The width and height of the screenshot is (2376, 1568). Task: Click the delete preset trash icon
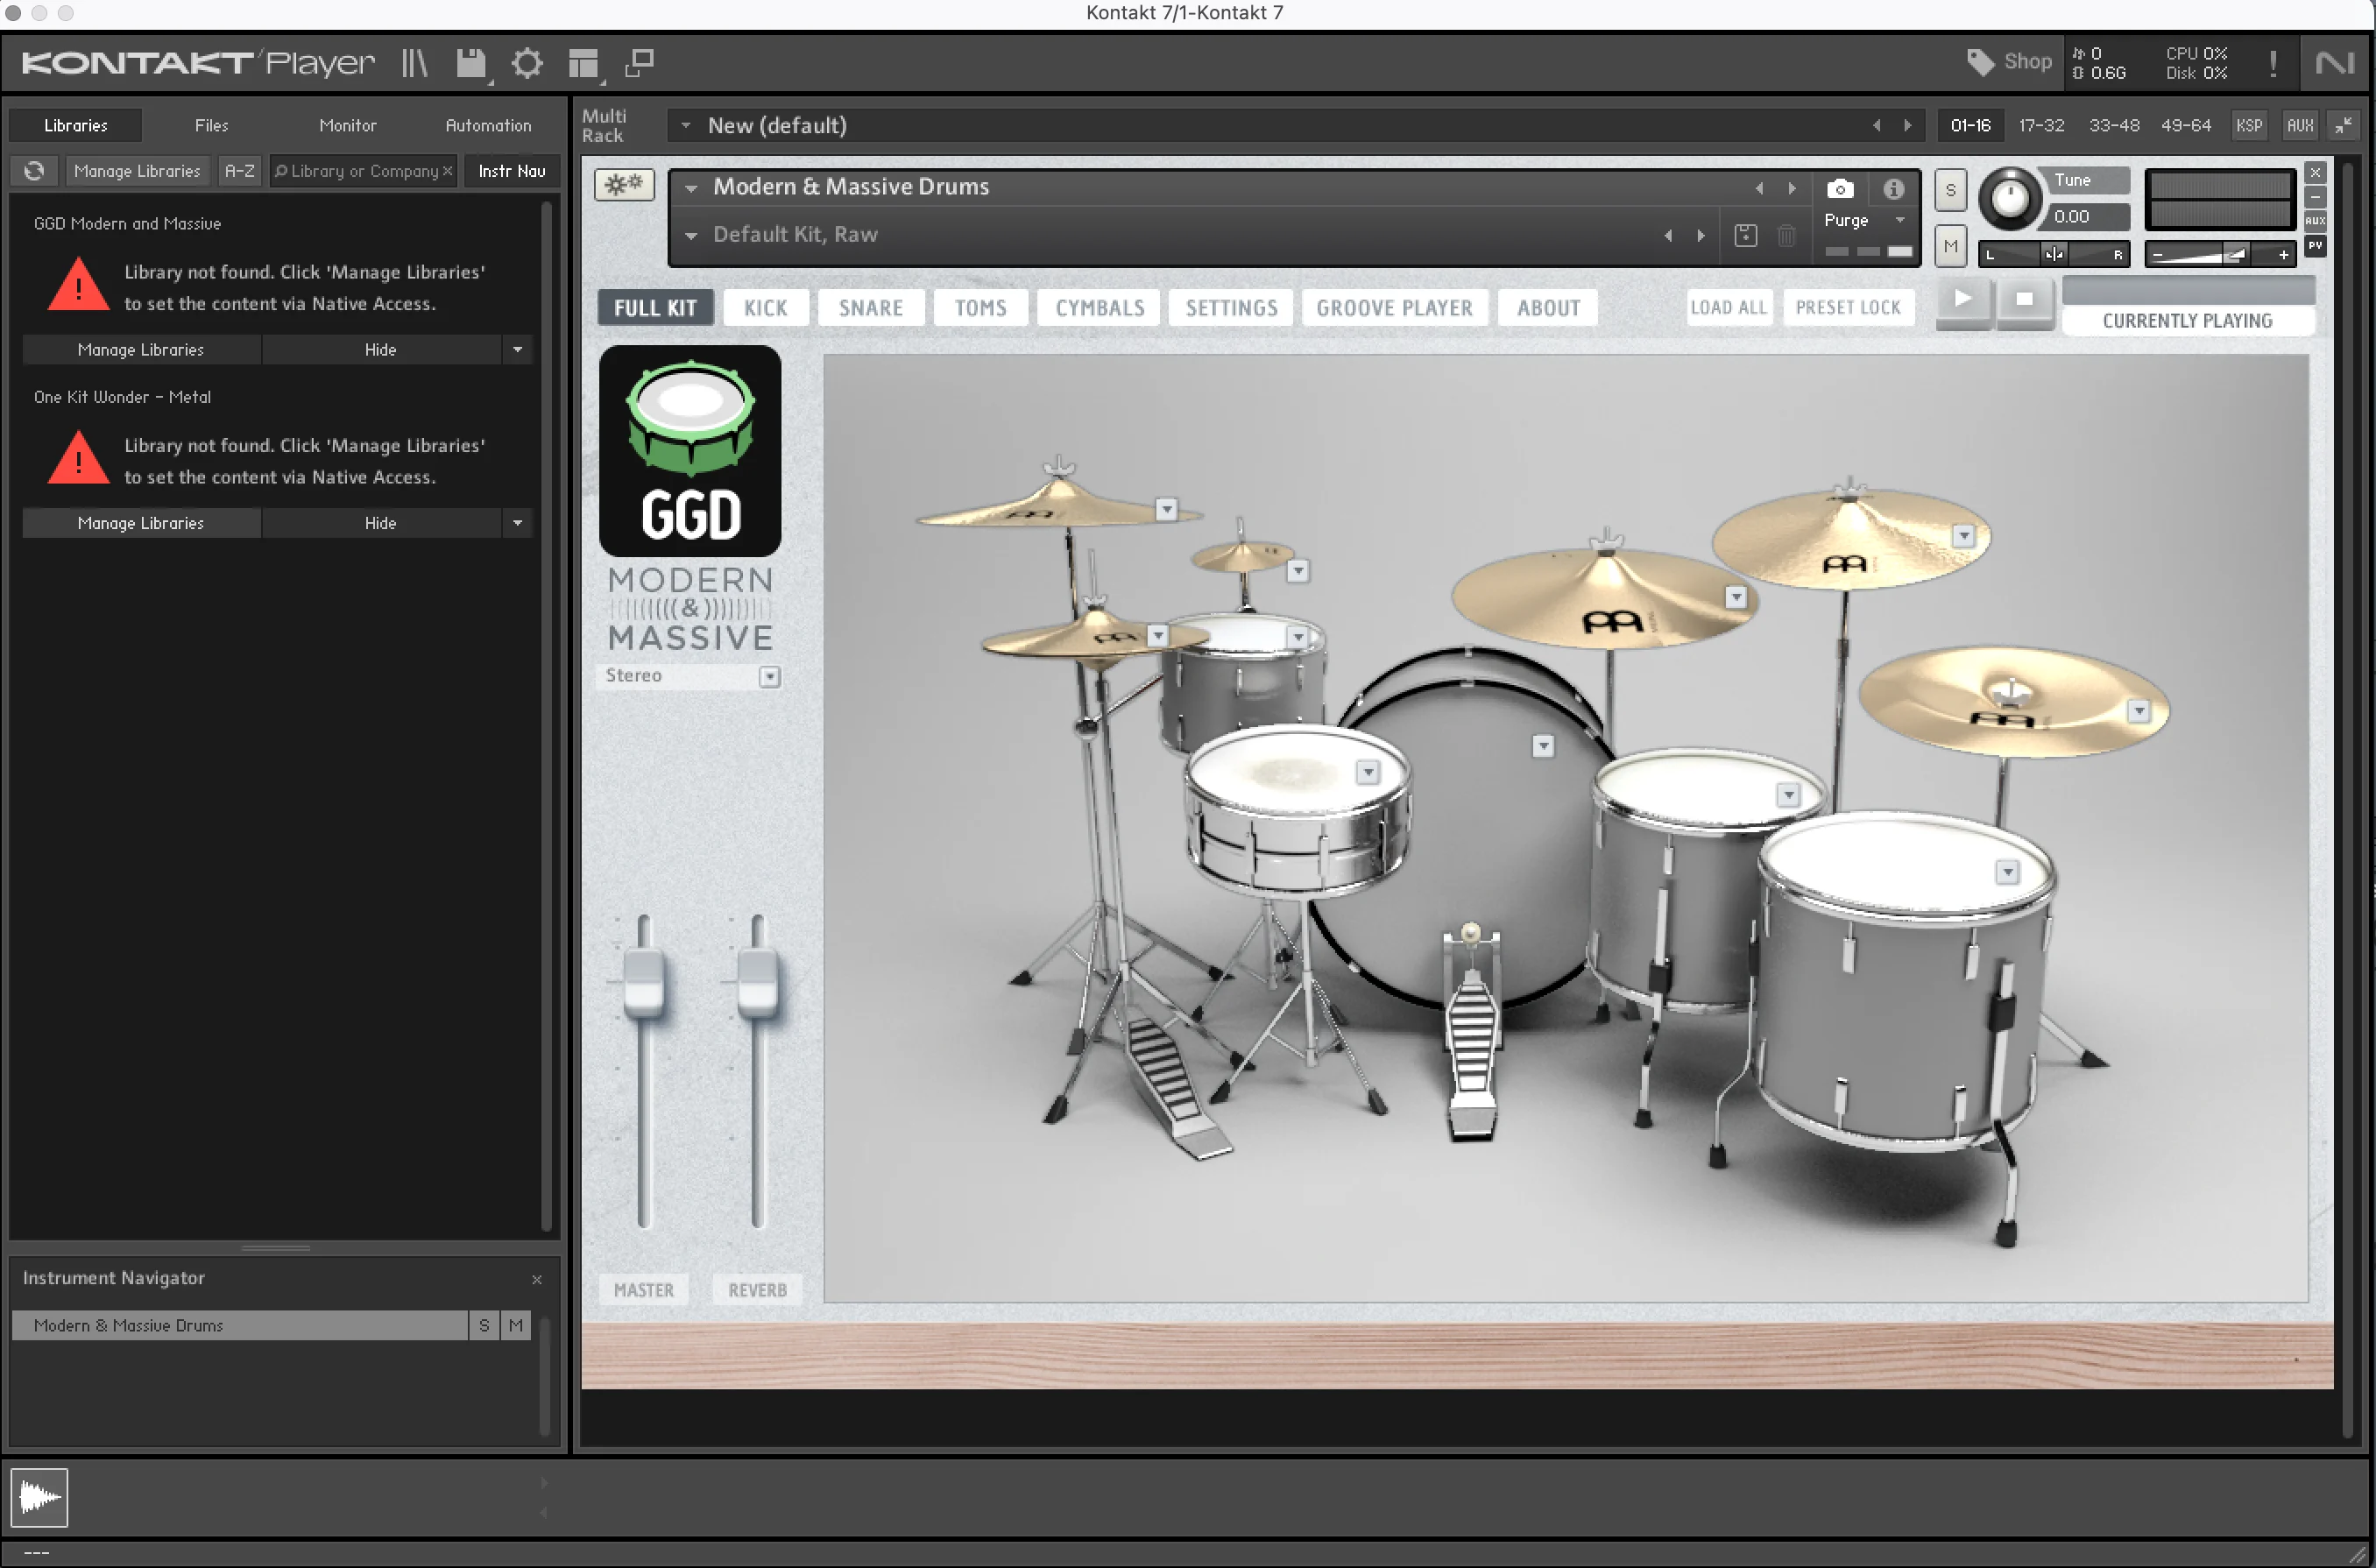coord(1786,236)
